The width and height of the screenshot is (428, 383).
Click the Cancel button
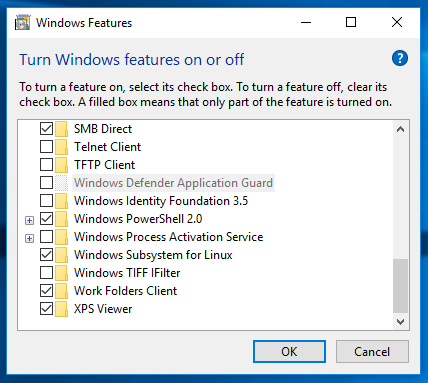(372, 351)
